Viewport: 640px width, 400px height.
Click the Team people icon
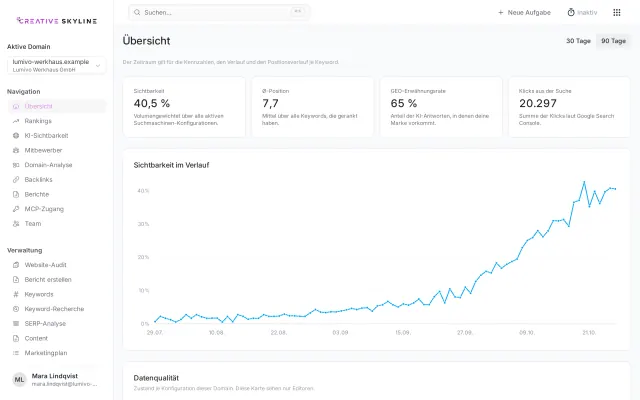coord(16,224)
